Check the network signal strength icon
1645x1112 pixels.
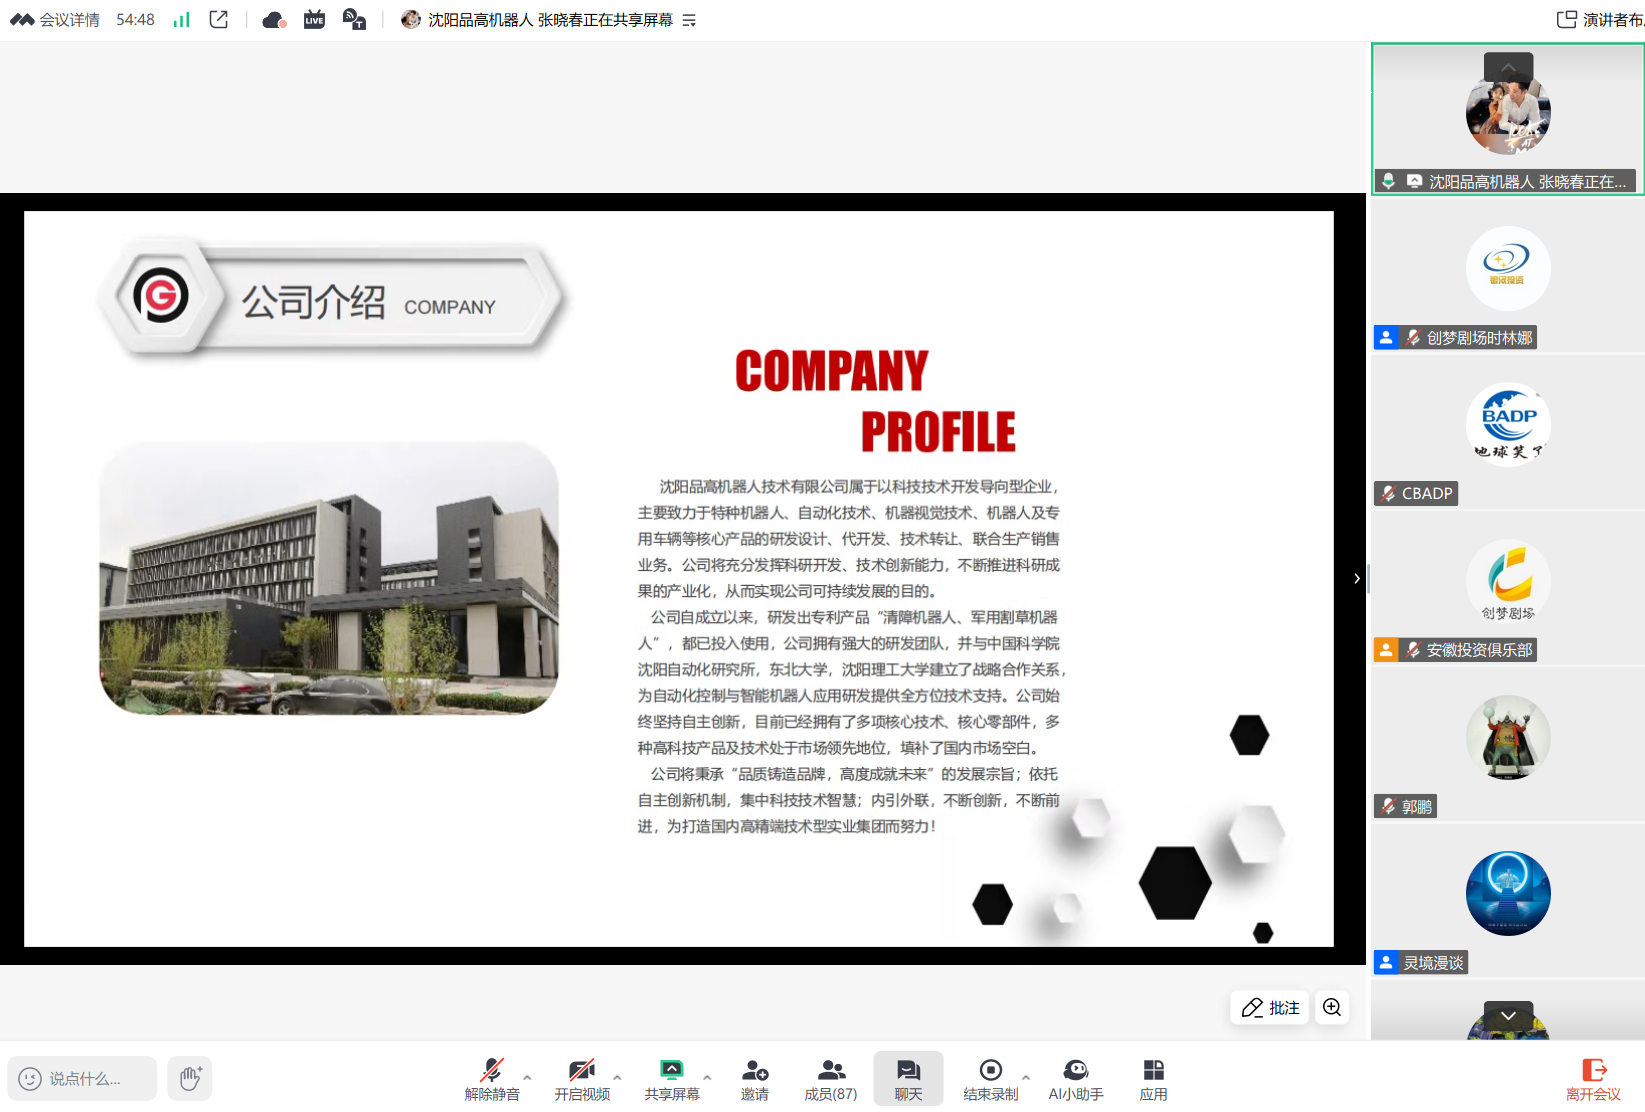[181, 20]
